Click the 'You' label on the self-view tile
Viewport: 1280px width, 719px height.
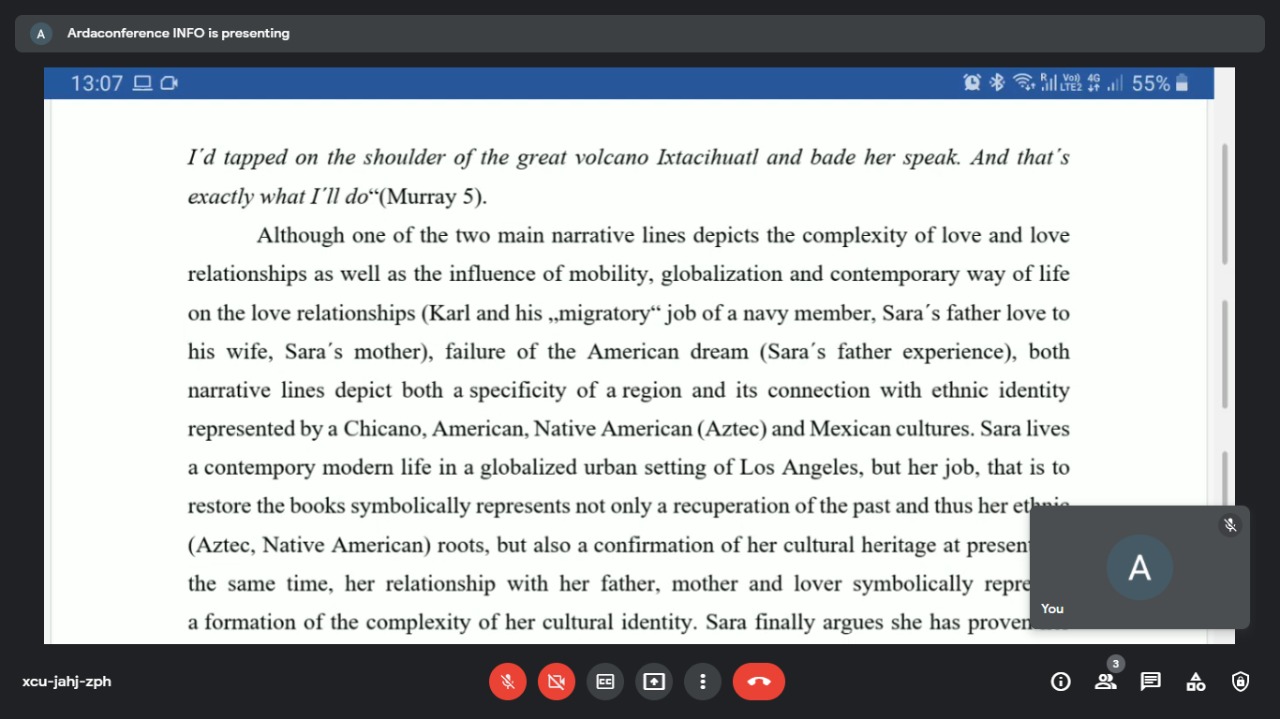pyautogui.click(x=1052, y=608)
